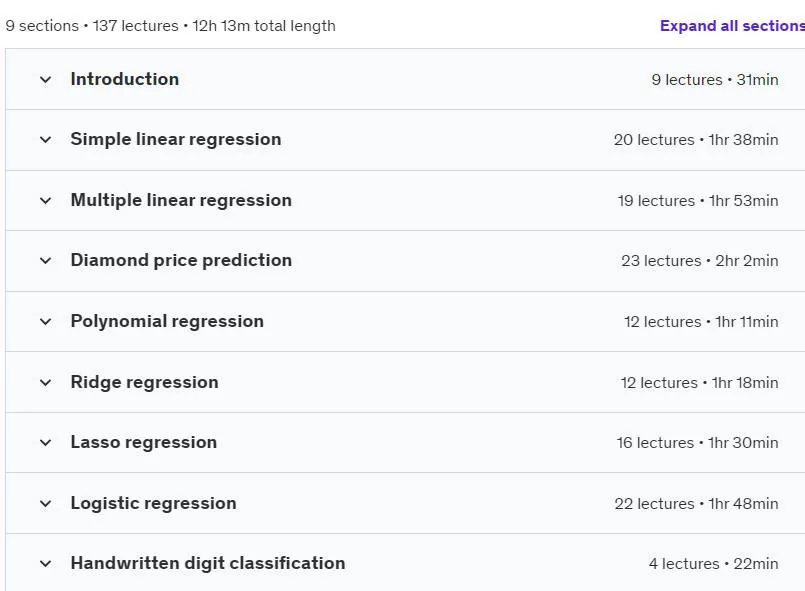
Task: Select Simple linear regression title
Action: [176, 139]
